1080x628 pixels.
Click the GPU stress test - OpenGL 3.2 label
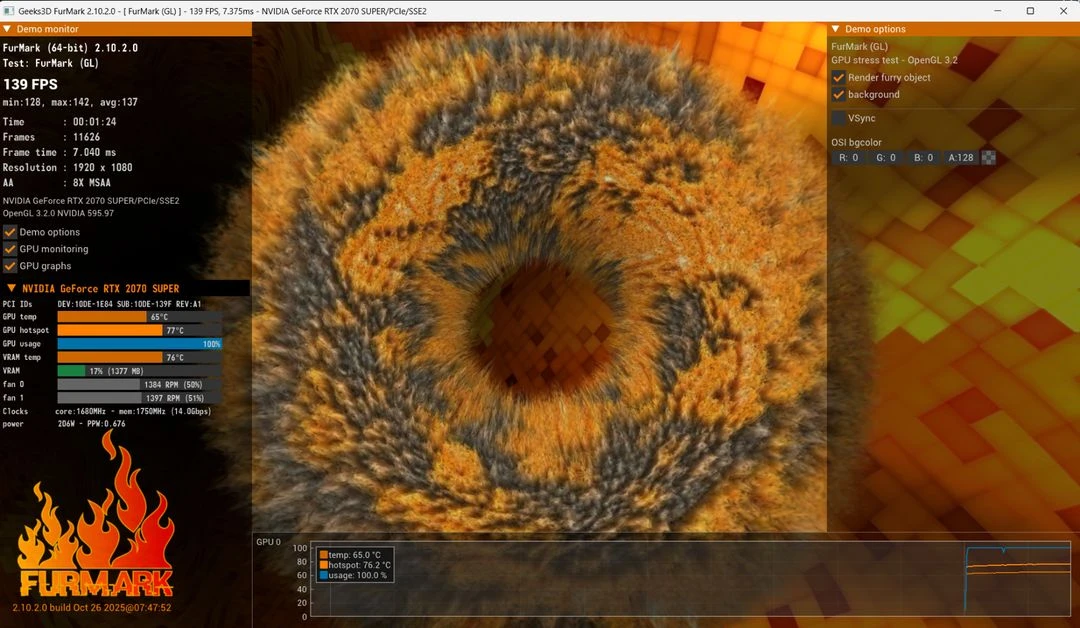(x=894, y=60)
